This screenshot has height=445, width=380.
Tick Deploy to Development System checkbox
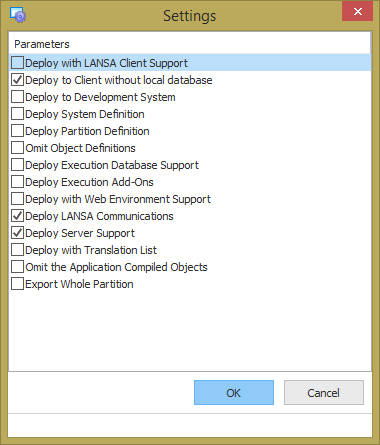tap(17, 96)
